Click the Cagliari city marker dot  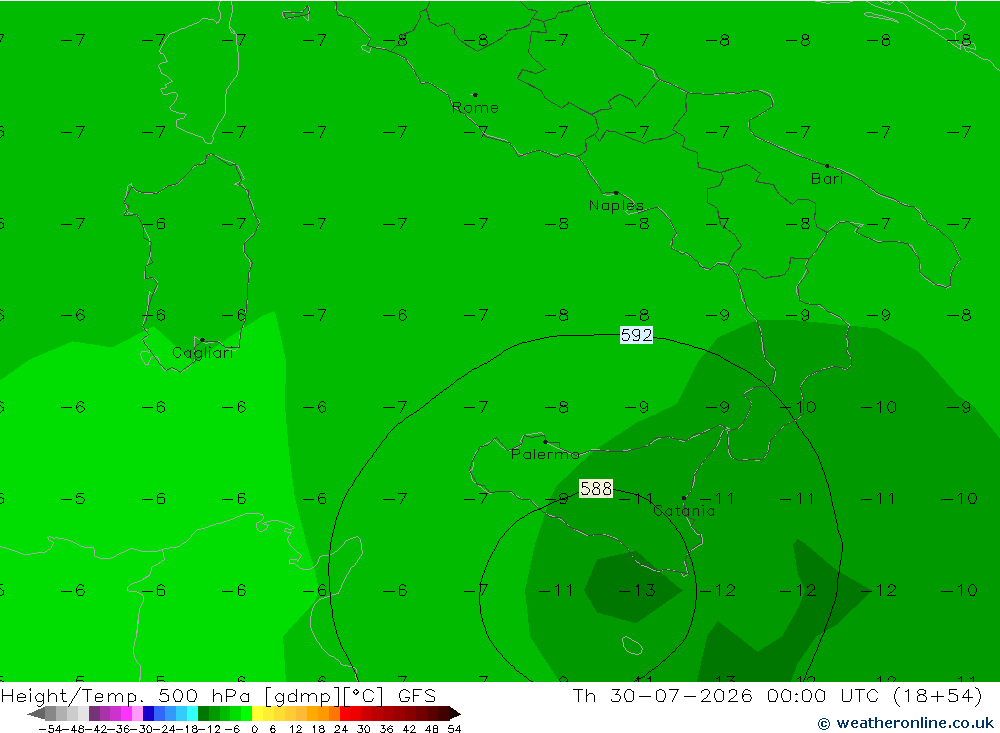pyautogui.click(x=202, y=340)
